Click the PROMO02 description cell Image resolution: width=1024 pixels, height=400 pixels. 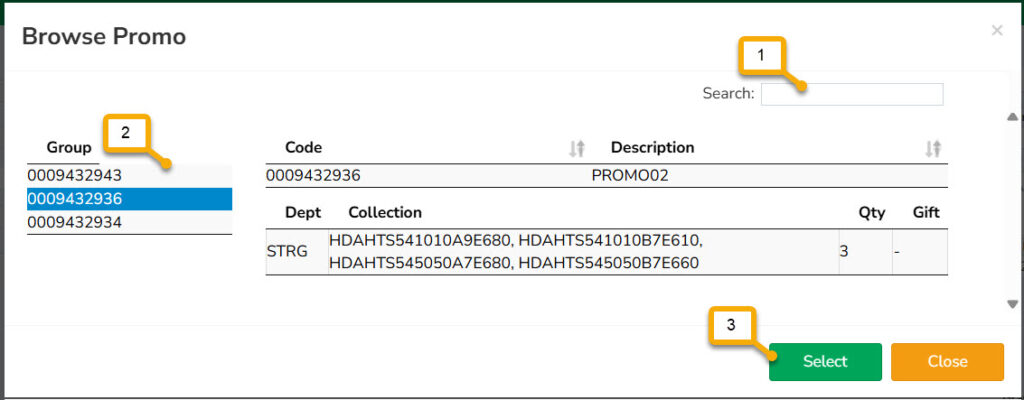(629, 176)
